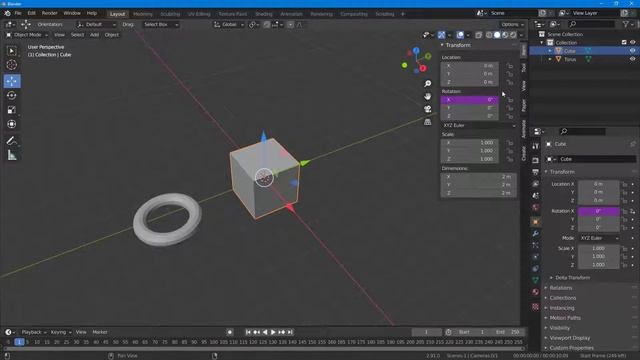Switch to wireframe viewport shading

point(489,35)
